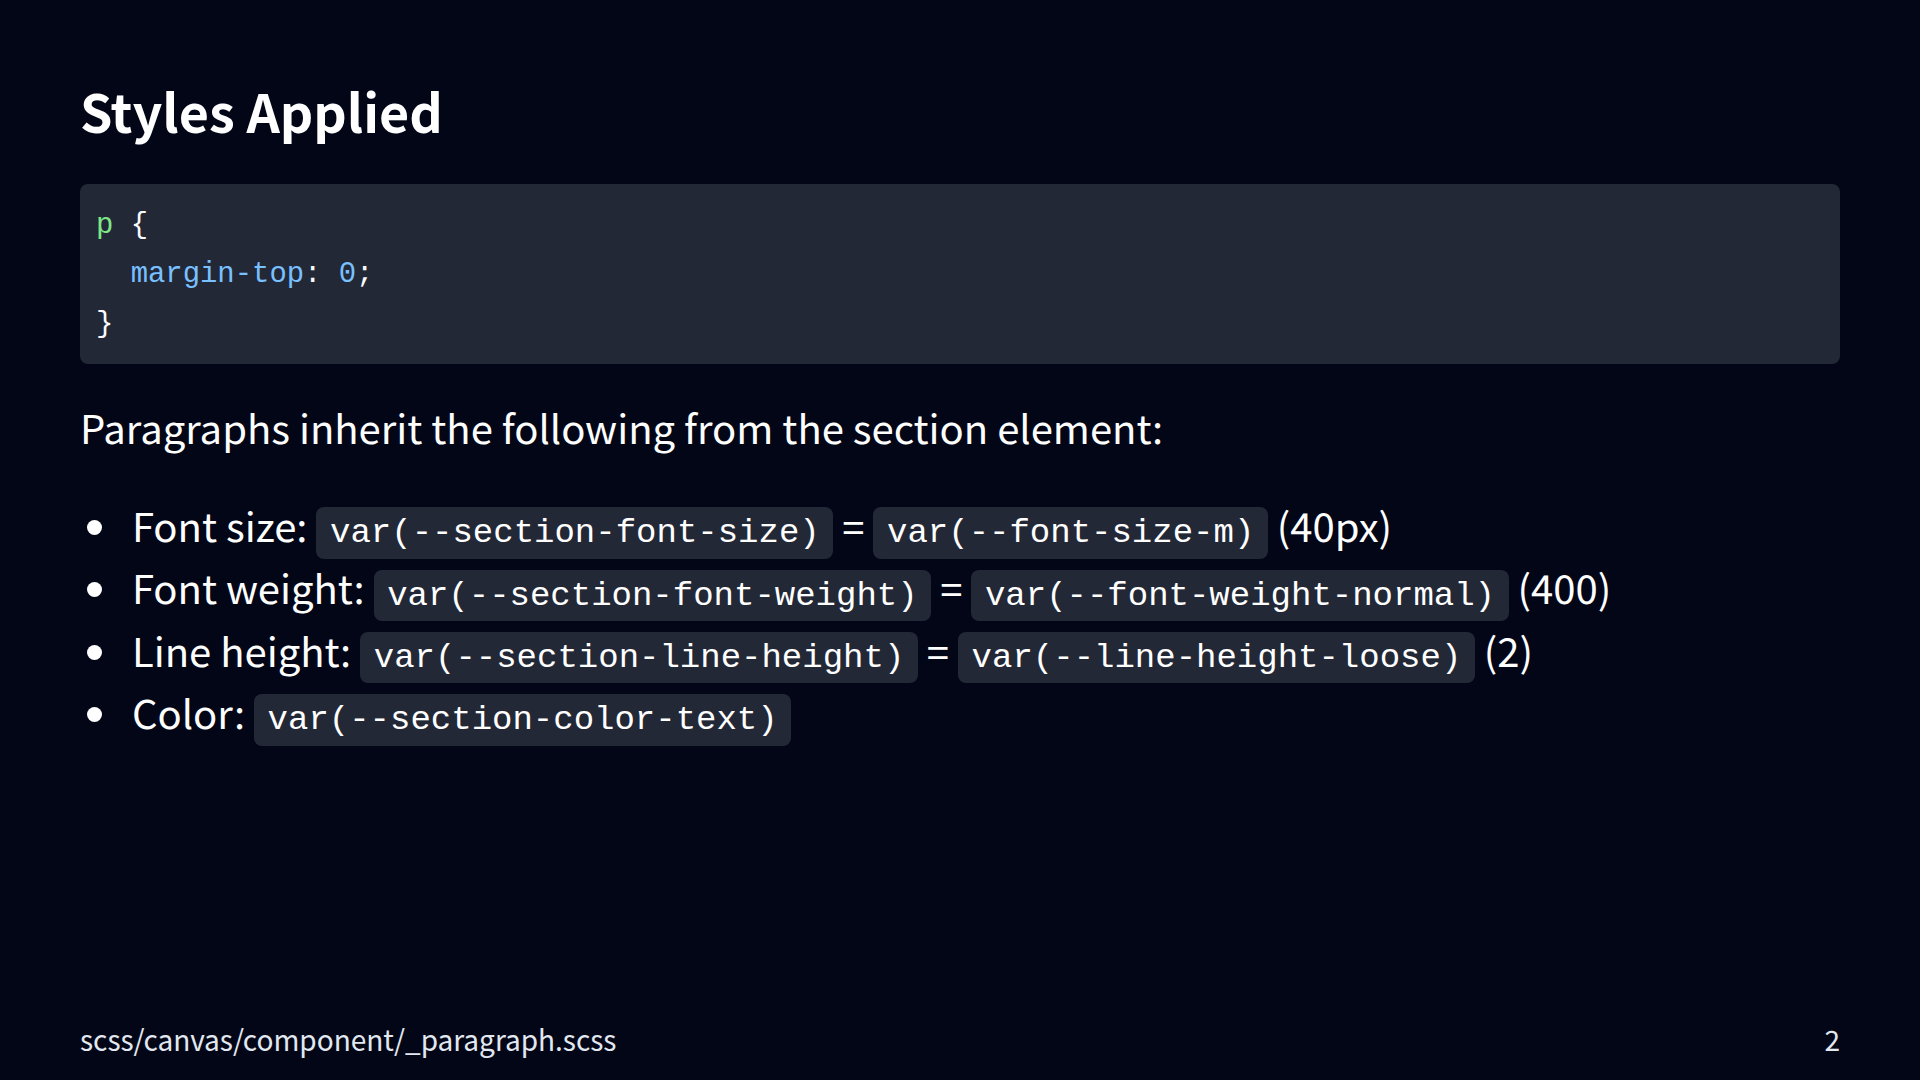The width and height of the screenshot is (1920, 1080).
Task: Click the var(--section-font-size) code chip
Action: (574, 532)
